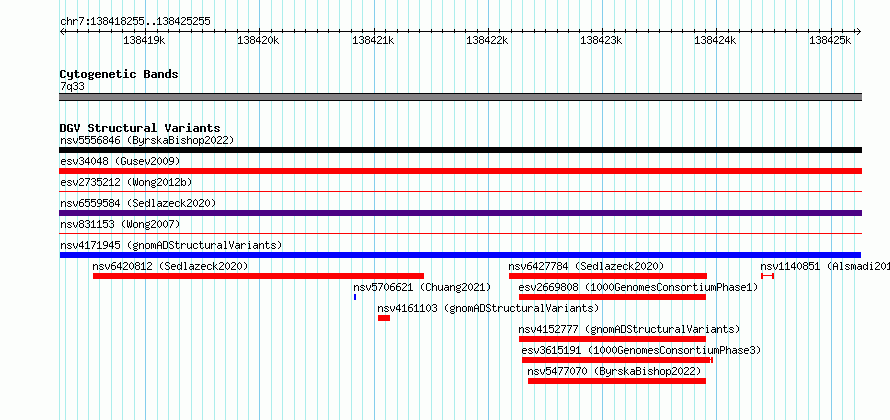Click the nsv5556846 (ByrskaBishop2022) label
This screenshot has height=420, width=890.
point(147,140)
